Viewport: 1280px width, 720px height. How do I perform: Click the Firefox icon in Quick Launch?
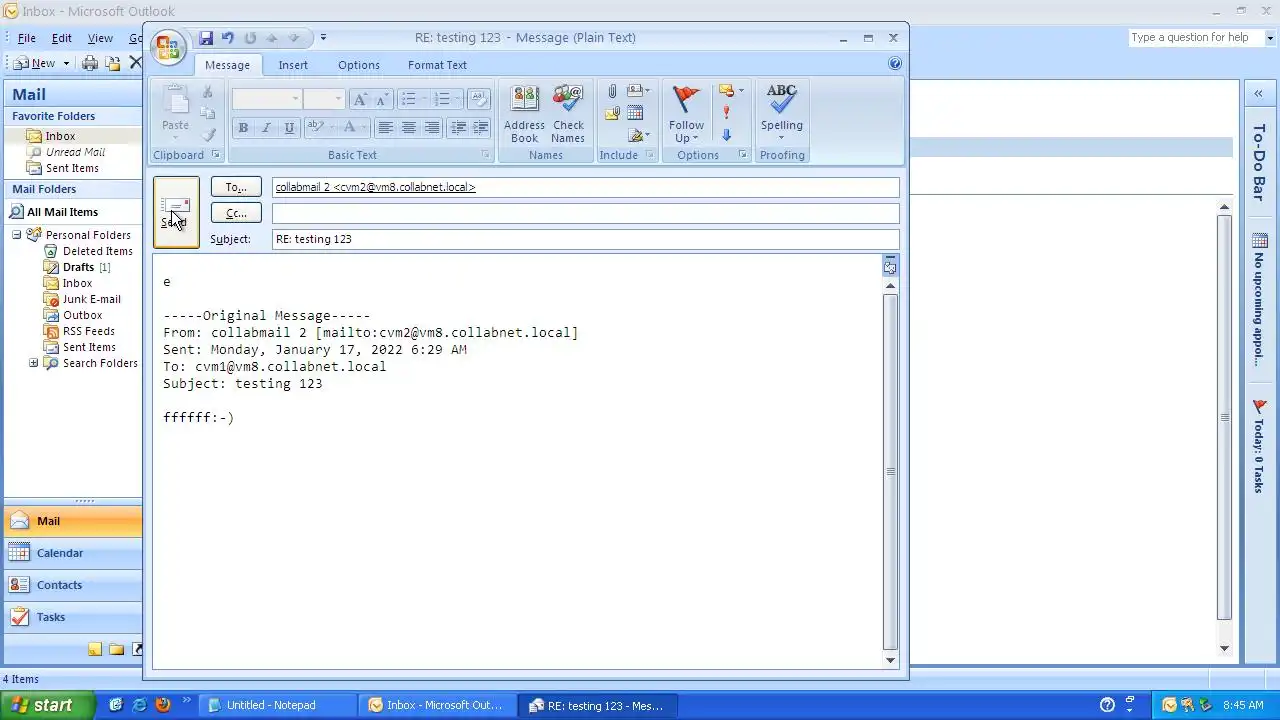[162, 705]
